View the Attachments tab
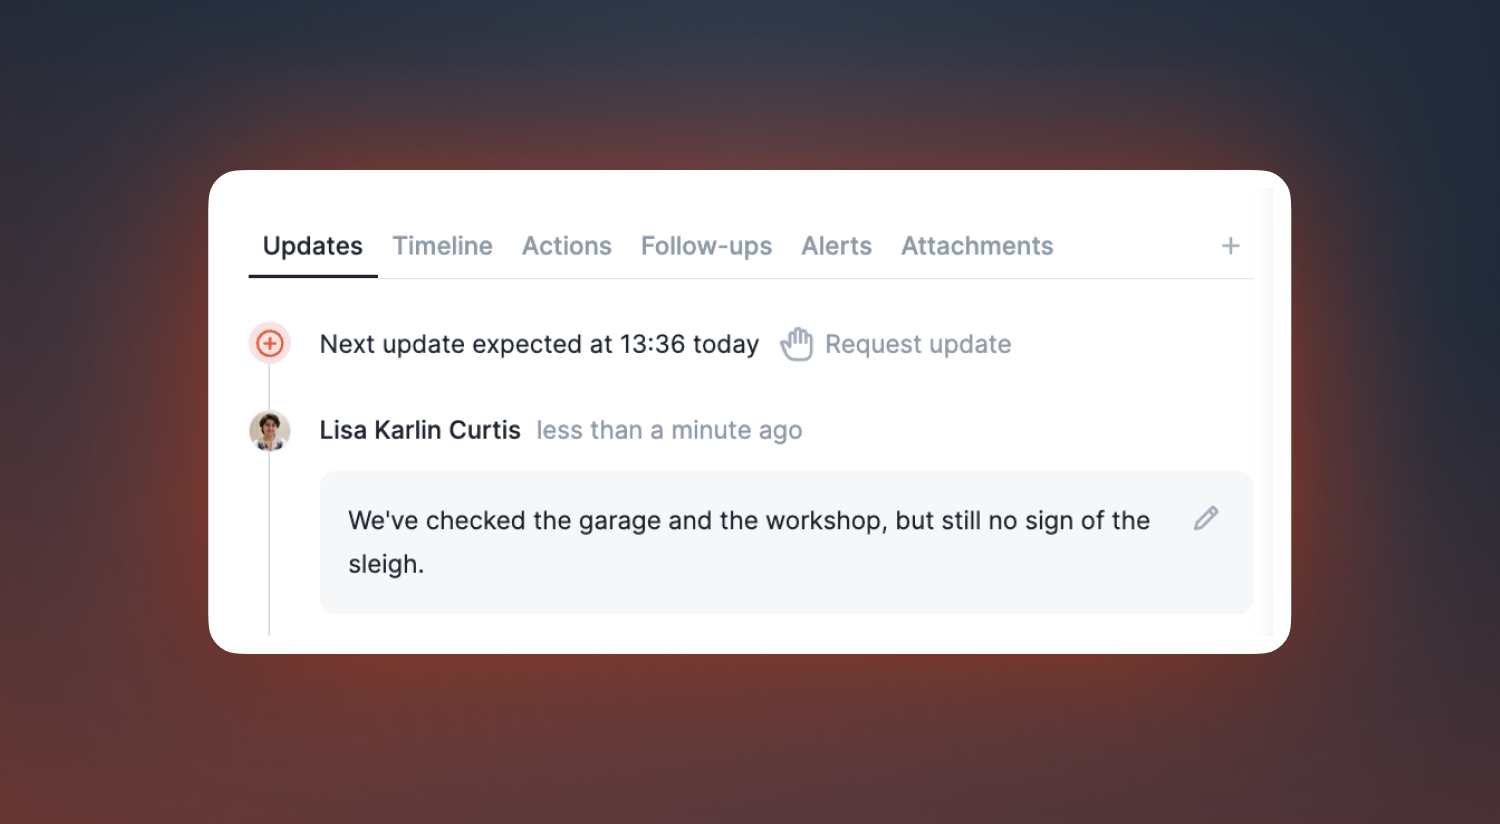The image size is (1500, 824). point(977,246)
